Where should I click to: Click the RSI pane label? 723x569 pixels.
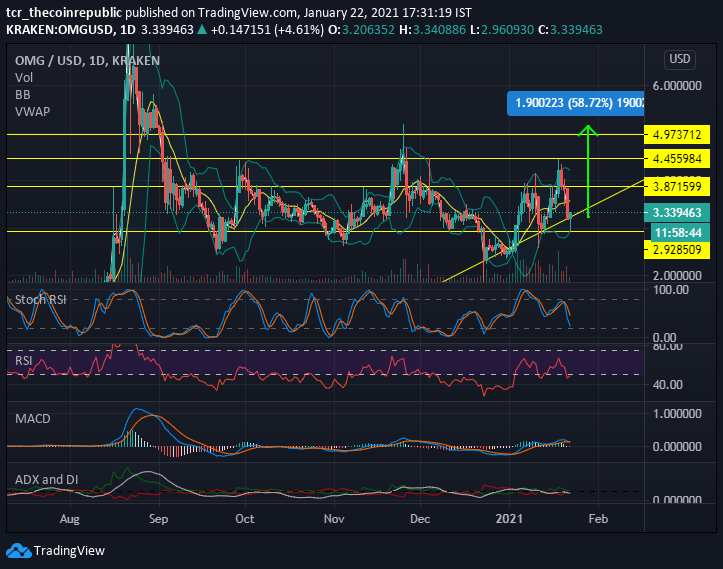pos(24,361)
